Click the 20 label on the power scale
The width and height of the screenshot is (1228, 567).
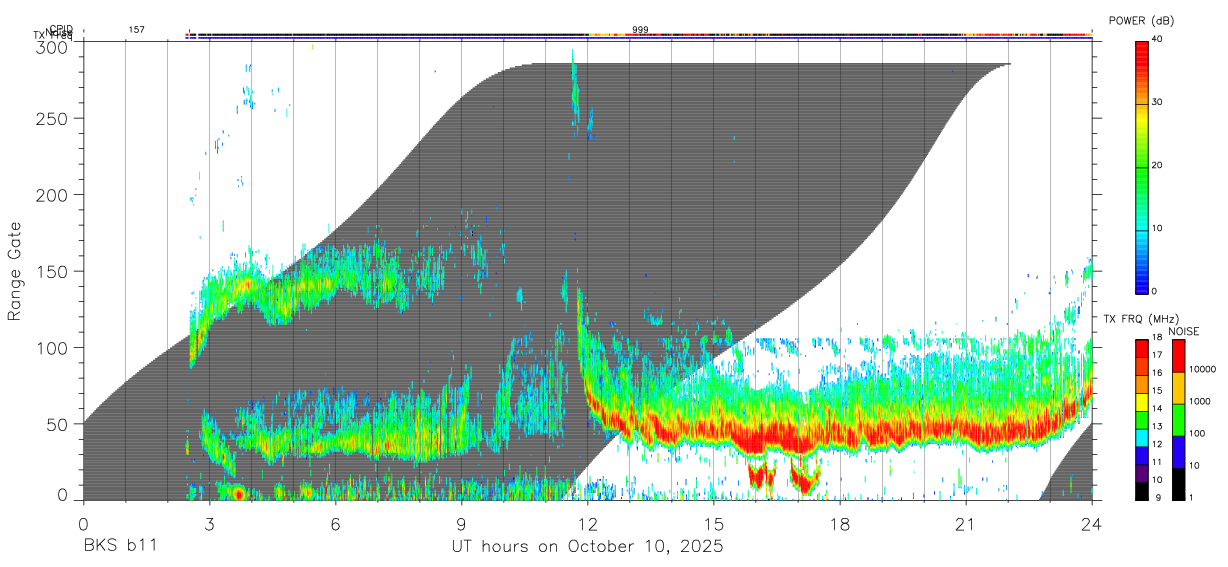(x=1159, y=165)
